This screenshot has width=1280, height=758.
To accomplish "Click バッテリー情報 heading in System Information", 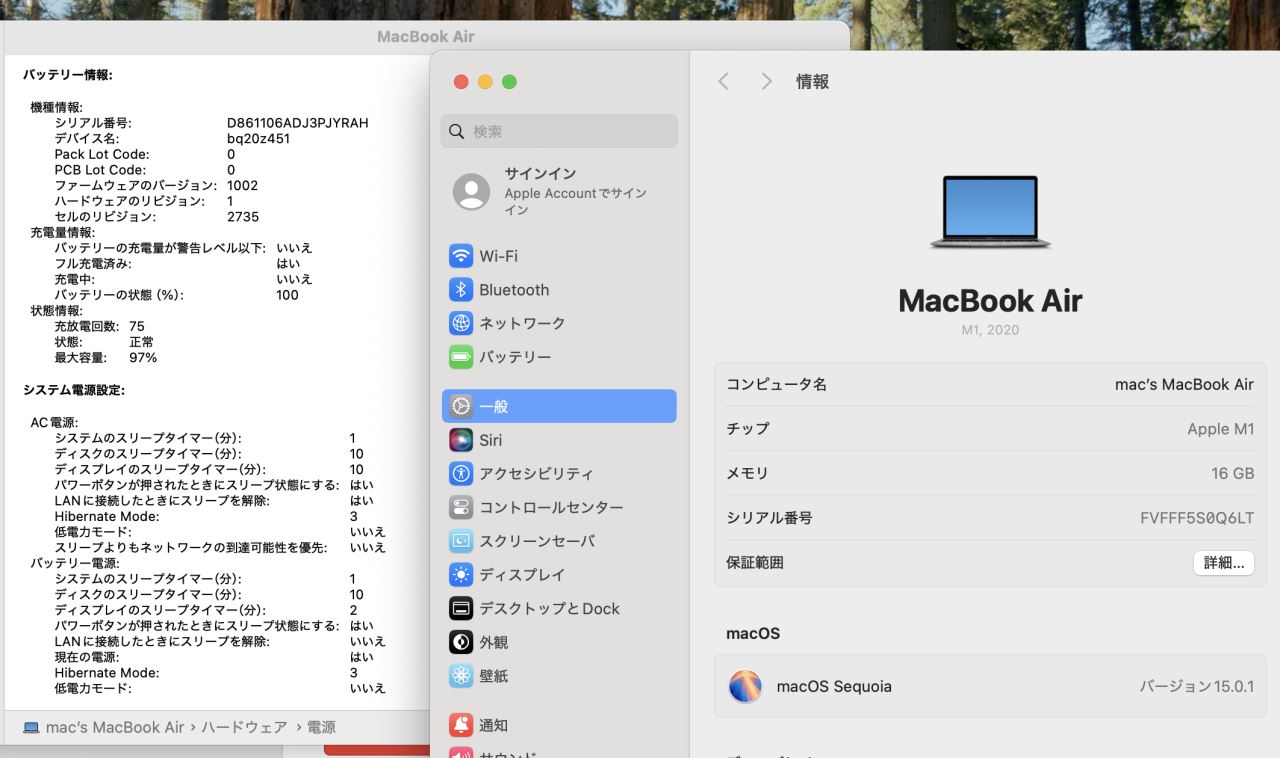I will coord(68,75).
